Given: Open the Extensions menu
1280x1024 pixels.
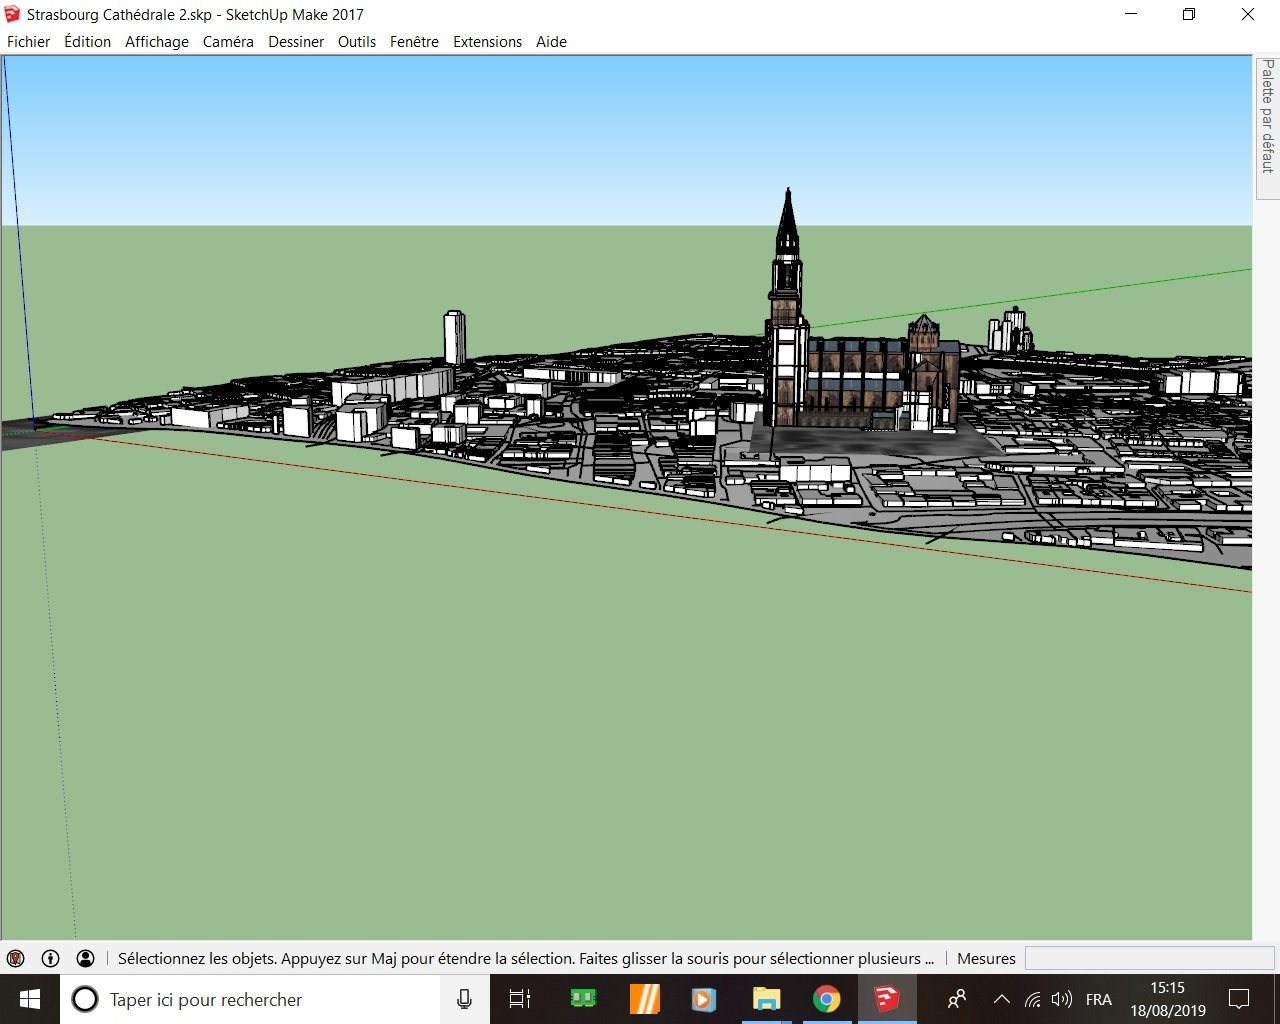Looking at the screenshot, I should point(487,42).
